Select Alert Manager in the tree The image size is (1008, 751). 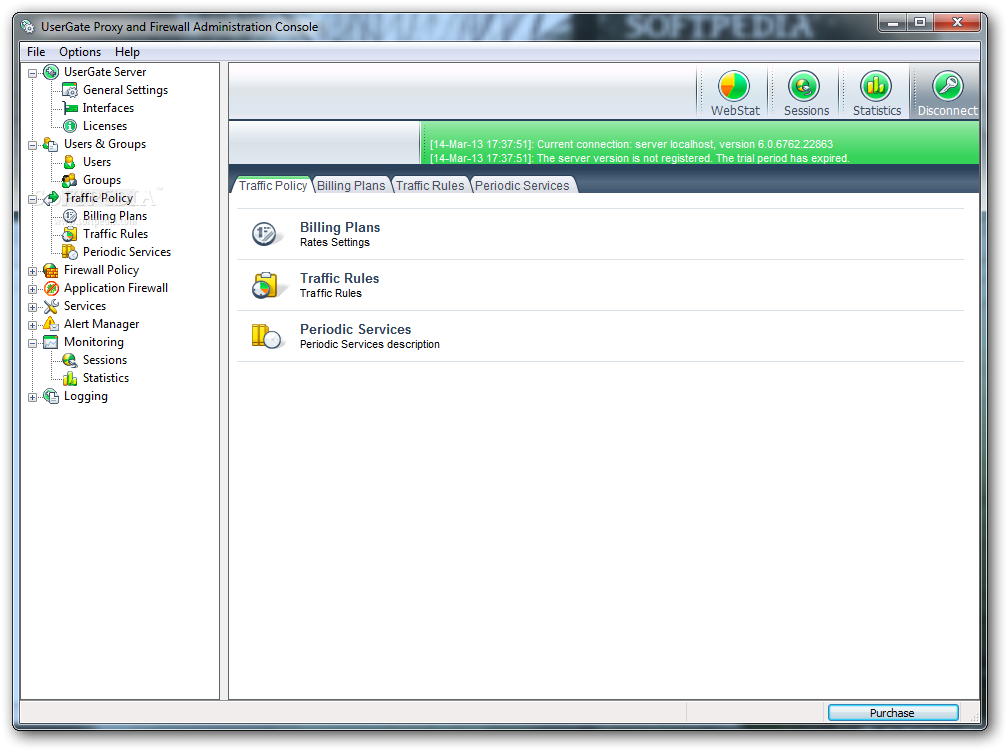[x=101, y=324]
